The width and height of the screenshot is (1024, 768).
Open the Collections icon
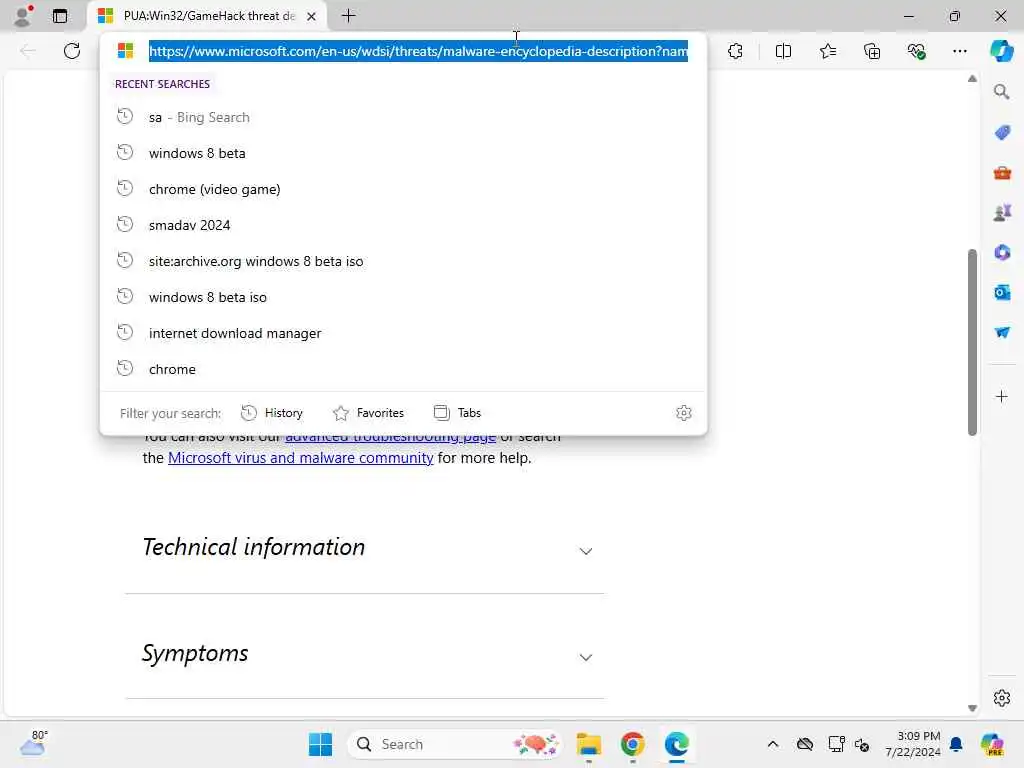(x=872, y=51)
